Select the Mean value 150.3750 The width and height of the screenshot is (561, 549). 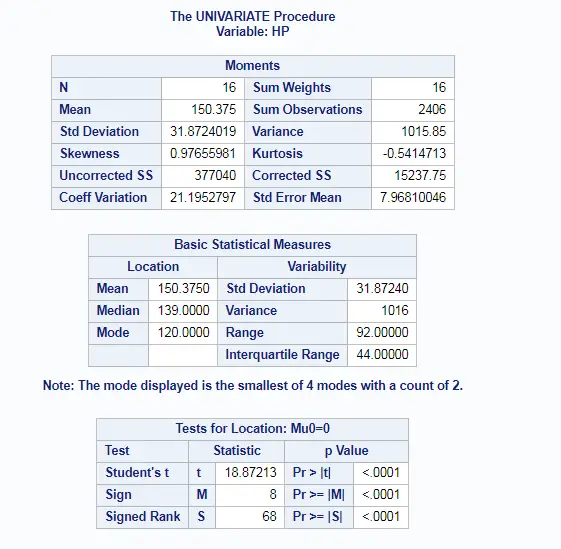point(184,288)
